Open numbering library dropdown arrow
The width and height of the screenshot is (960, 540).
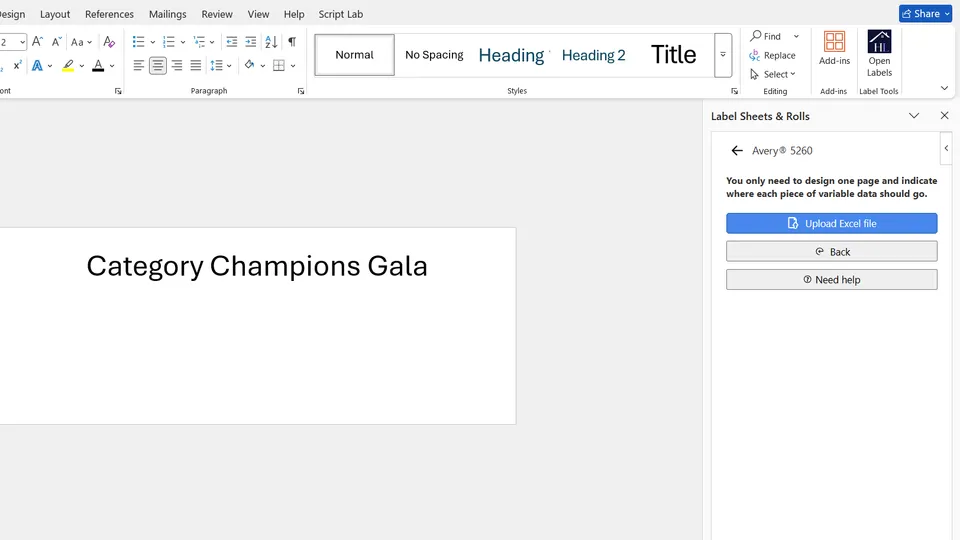(x=182, y=42)
